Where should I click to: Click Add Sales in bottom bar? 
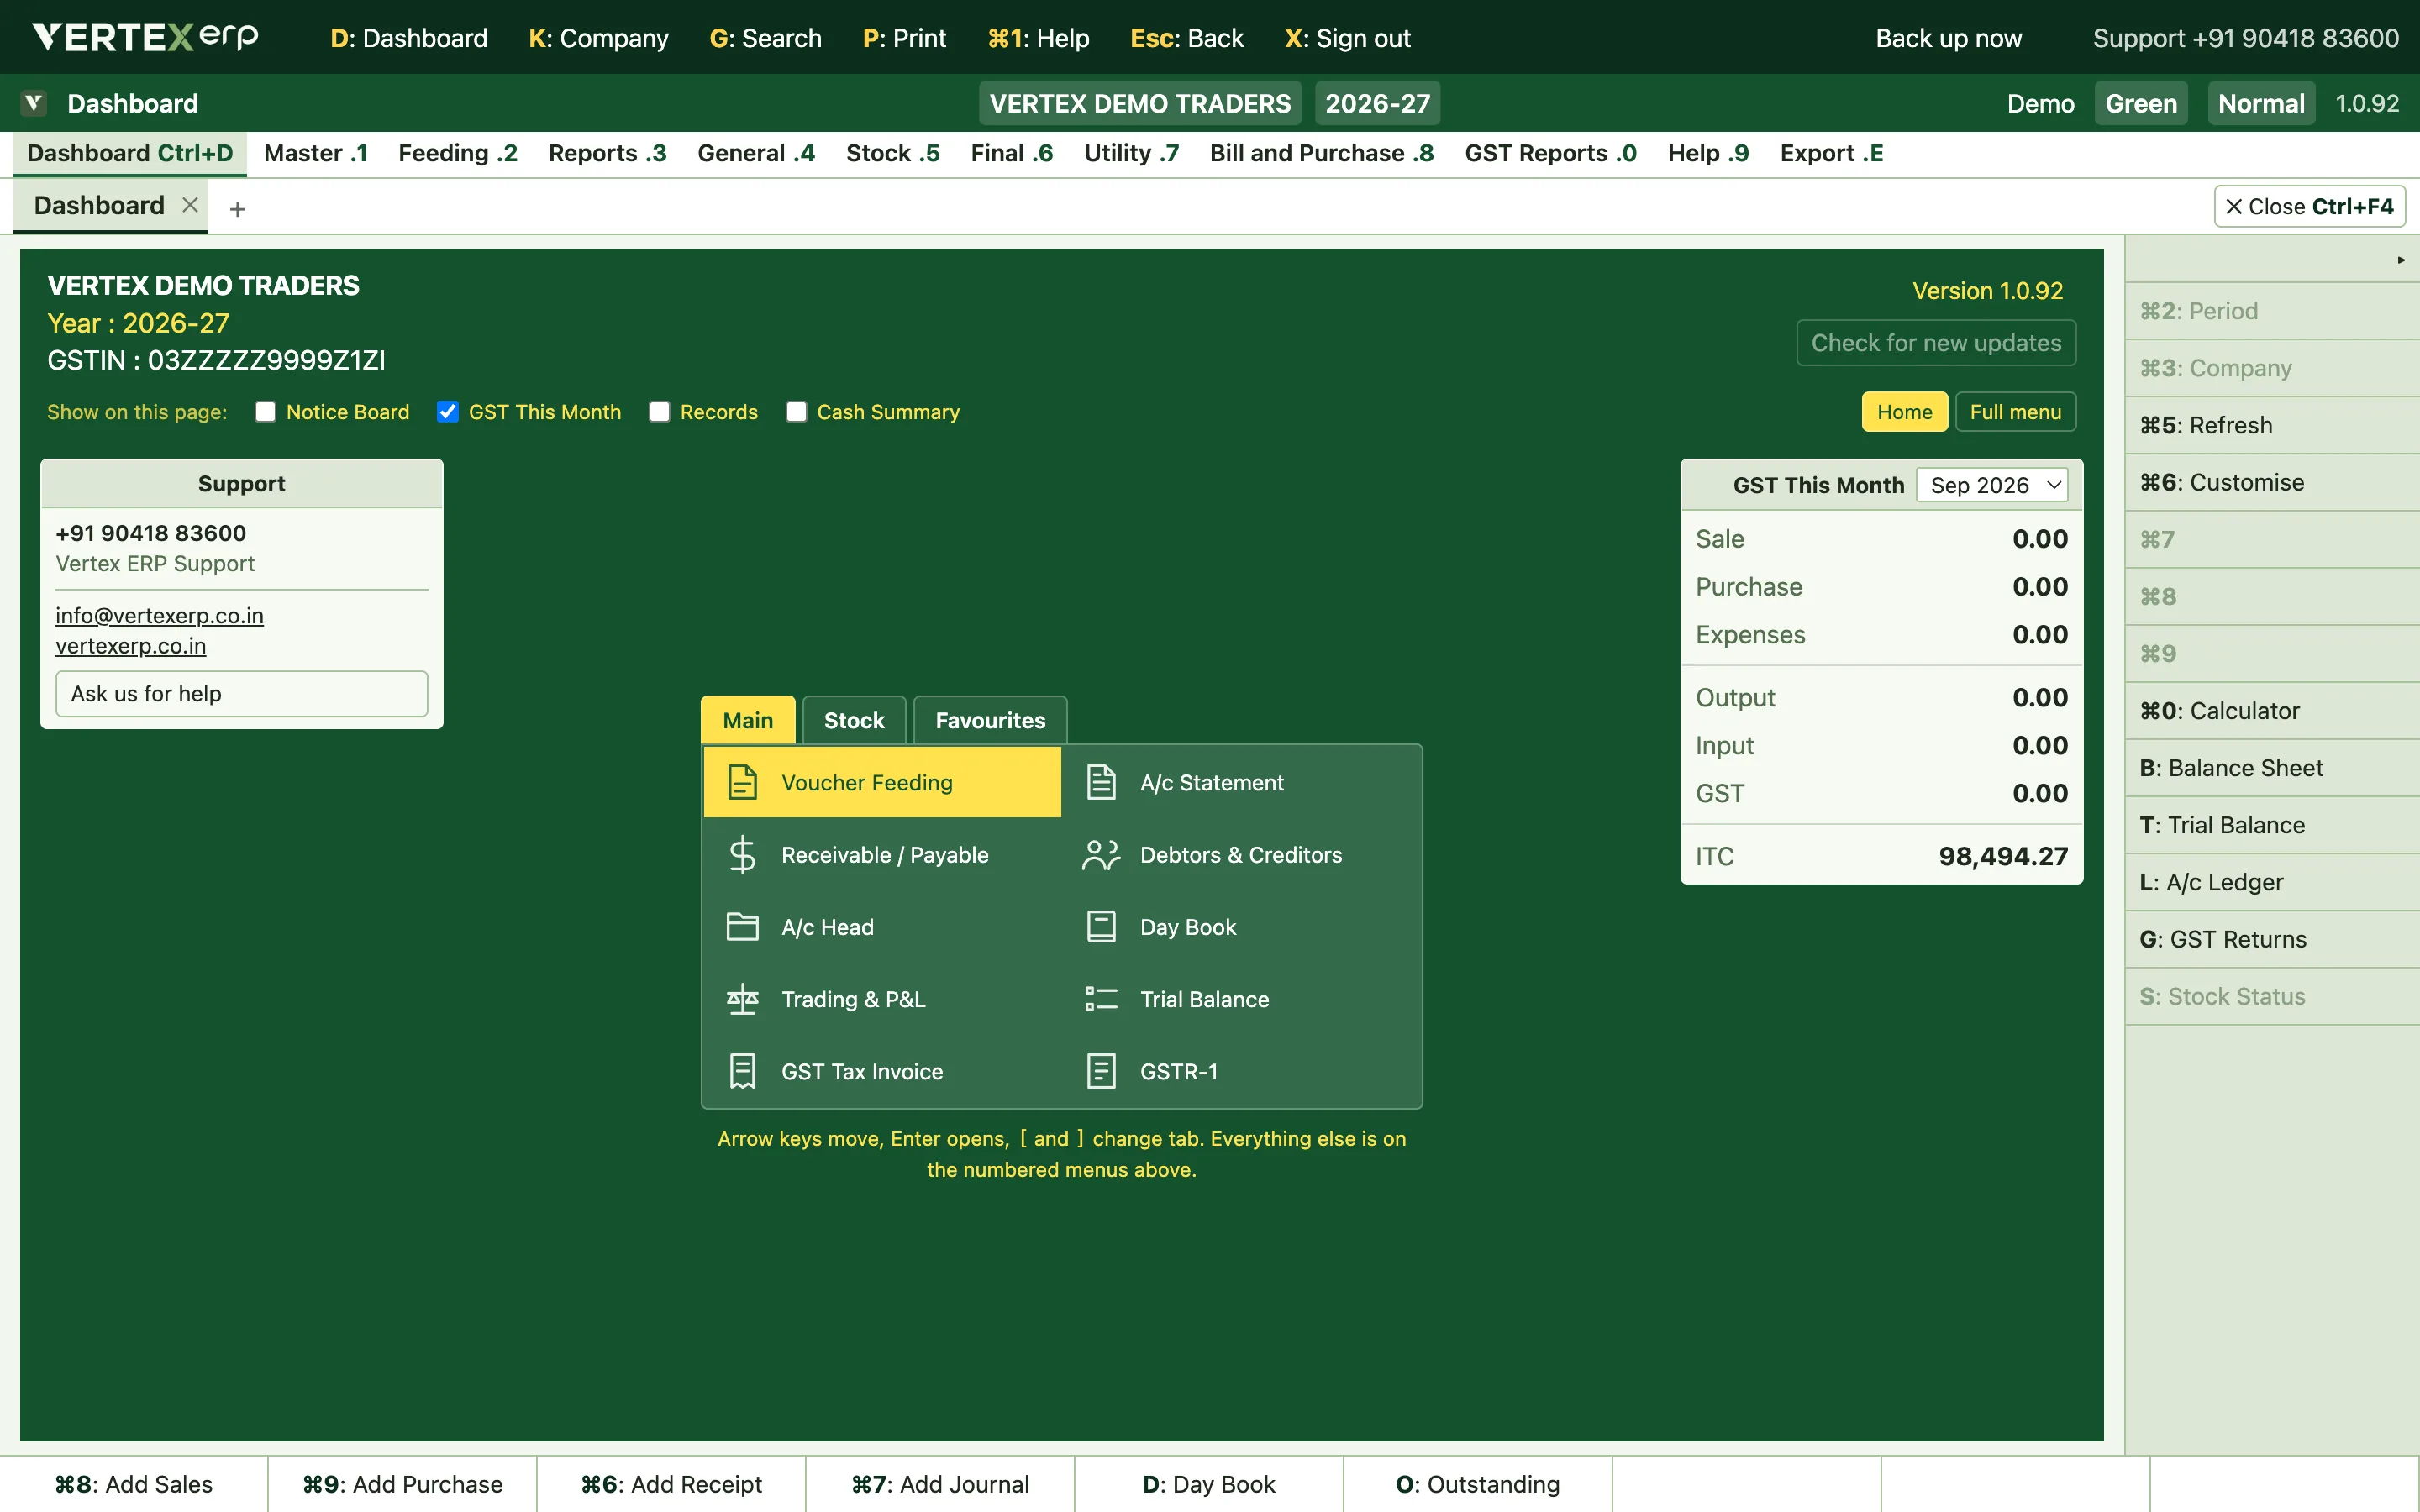pos(134,1484)
